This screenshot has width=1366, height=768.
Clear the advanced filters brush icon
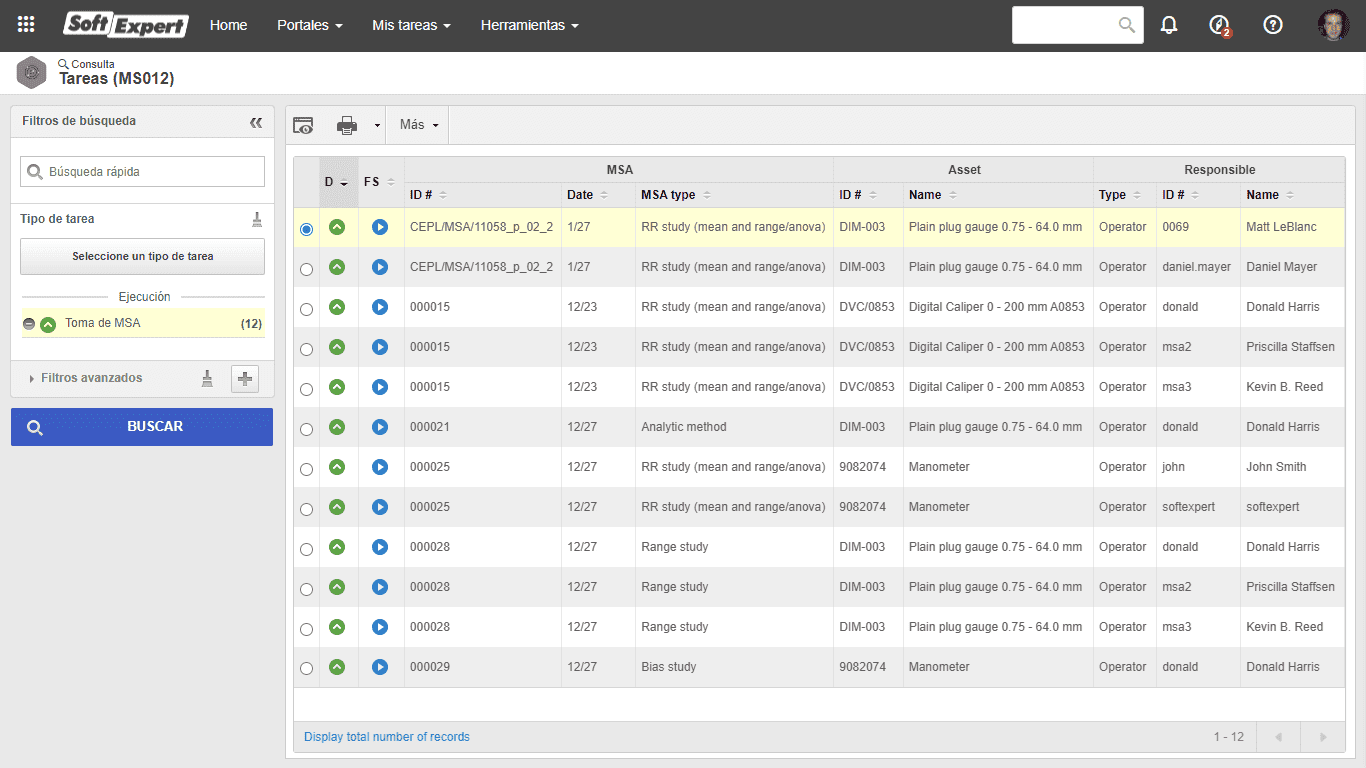coord(207,378)
